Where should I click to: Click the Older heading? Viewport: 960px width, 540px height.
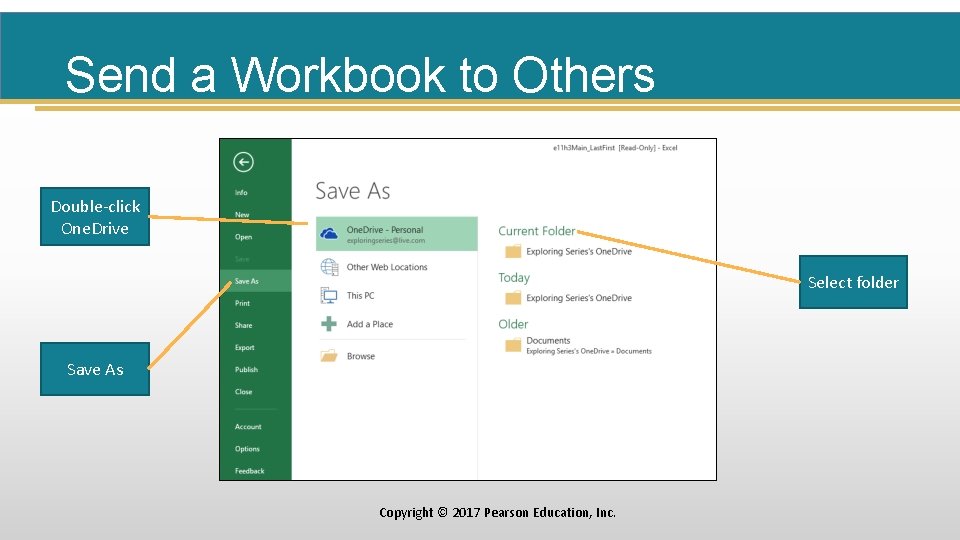[x=512, y=324]
